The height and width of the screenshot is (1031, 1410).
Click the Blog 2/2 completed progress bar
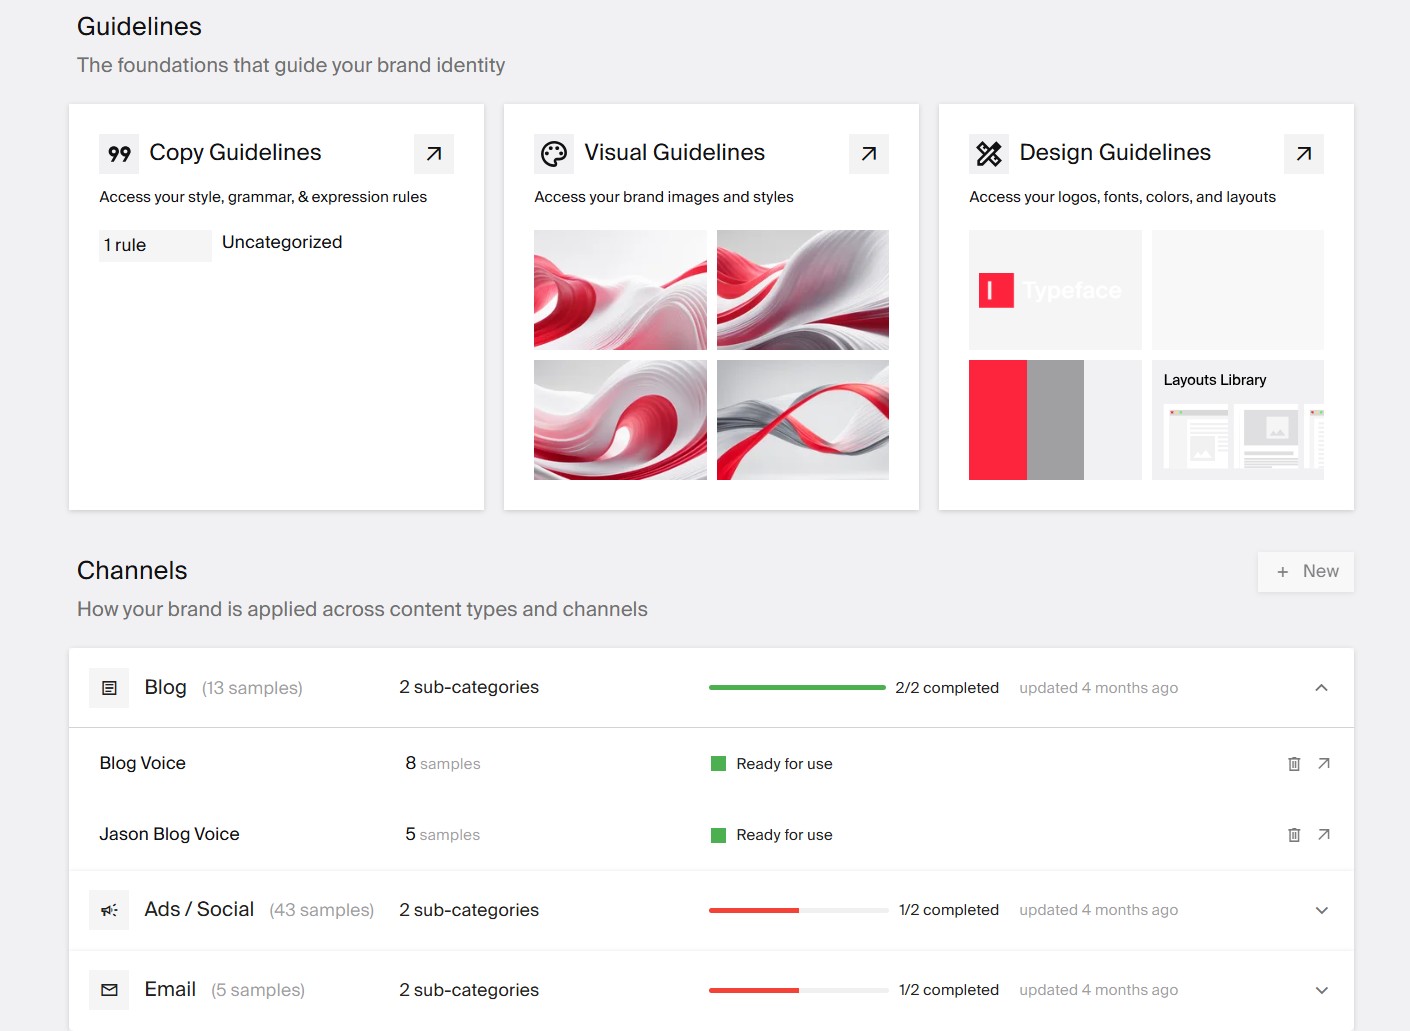797,688
